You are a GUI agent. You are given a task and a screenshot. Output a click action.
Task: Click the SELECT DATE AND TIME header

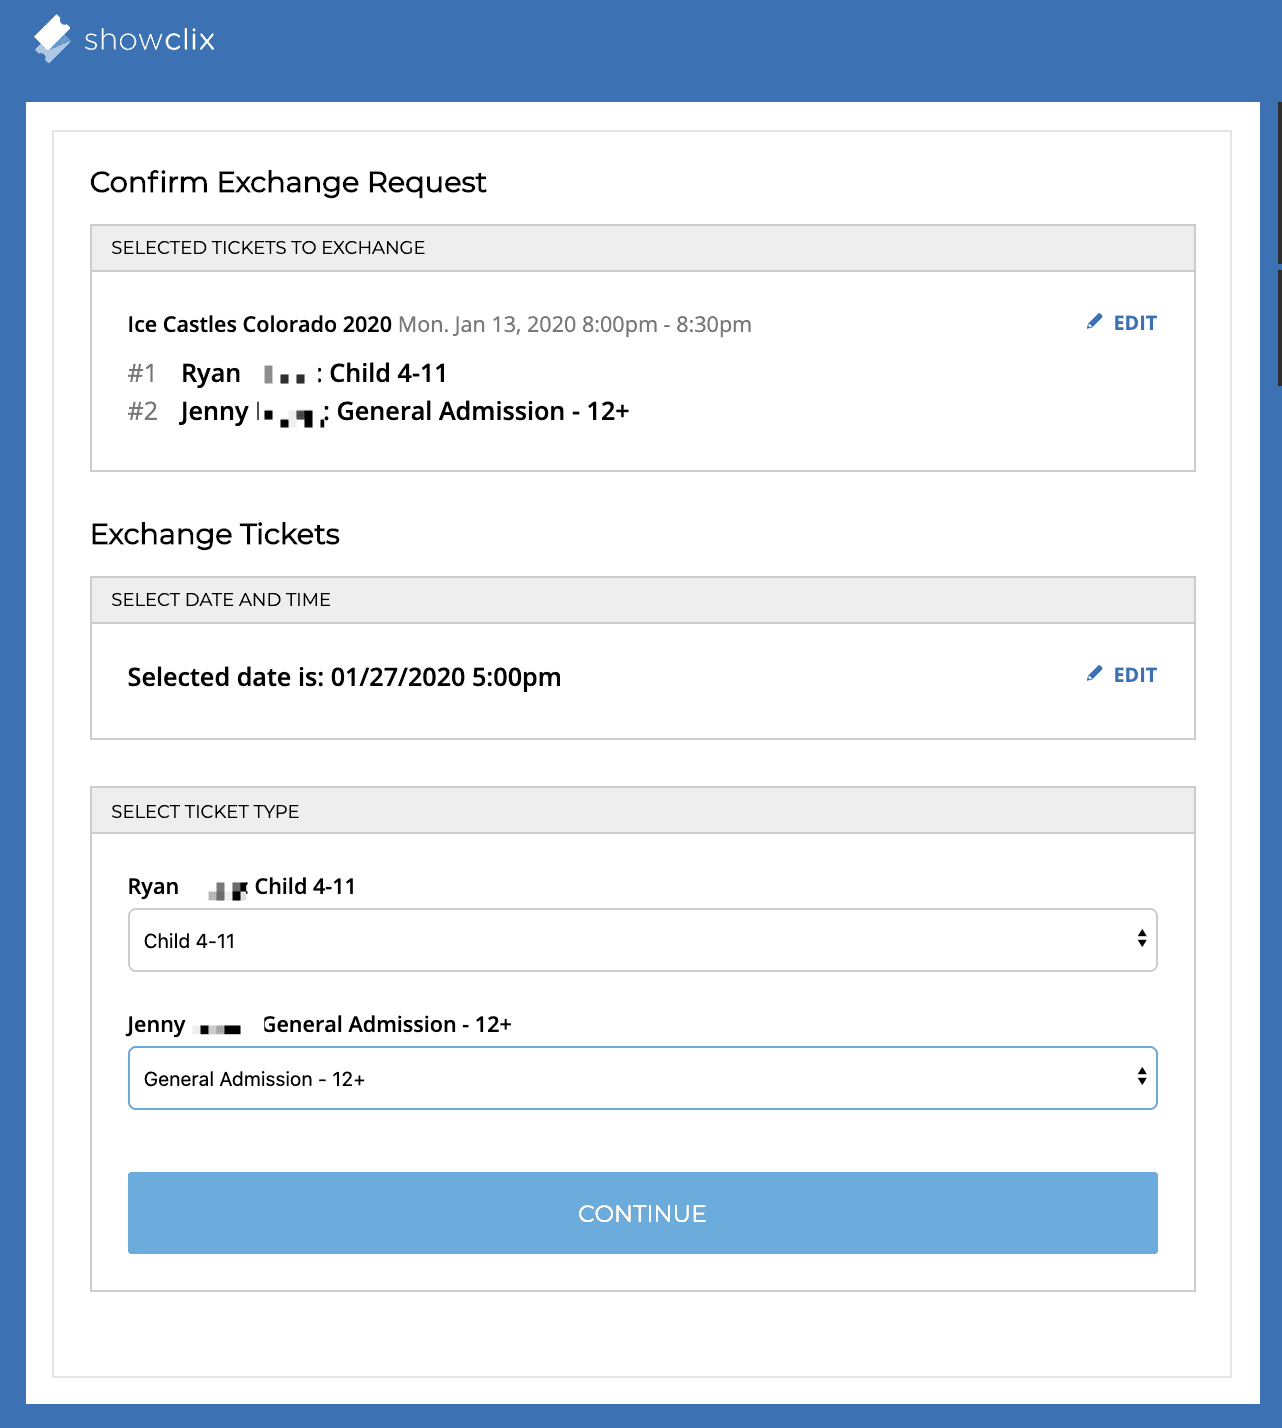(x=222, y=599)
